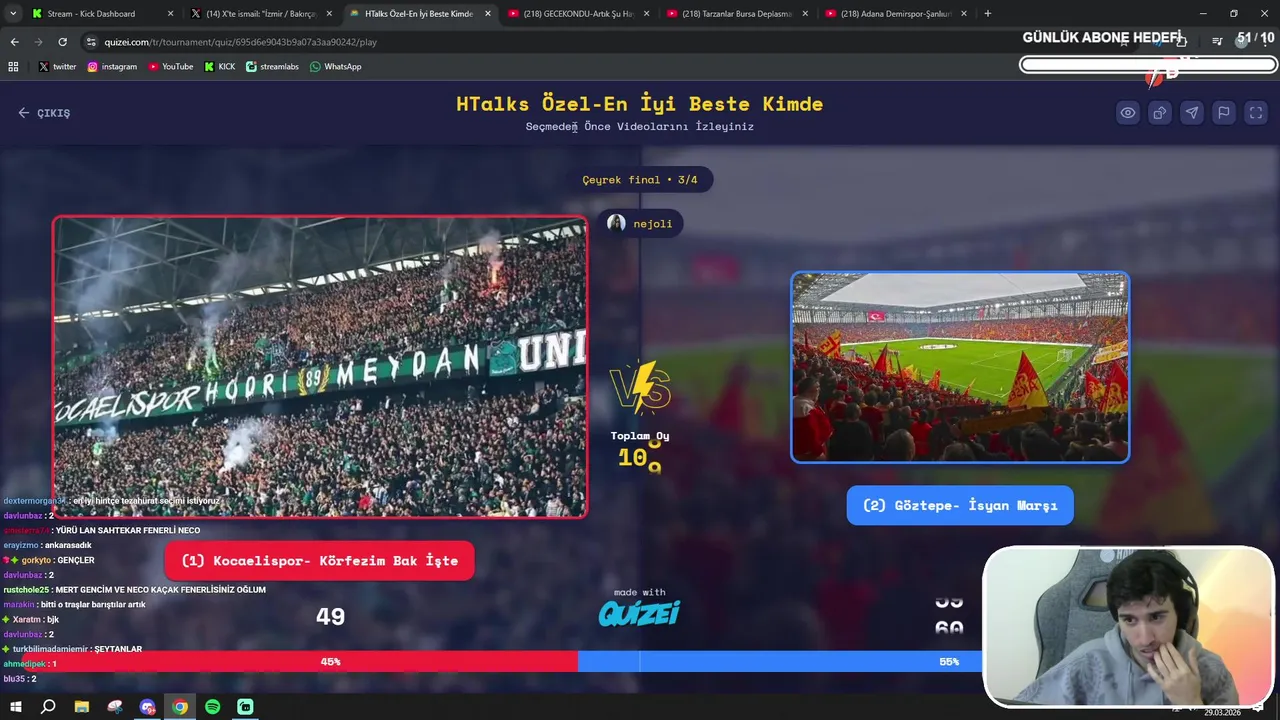1280x720 pixels.
Task: Click chat username gorkyto
Action: (36, 560)
